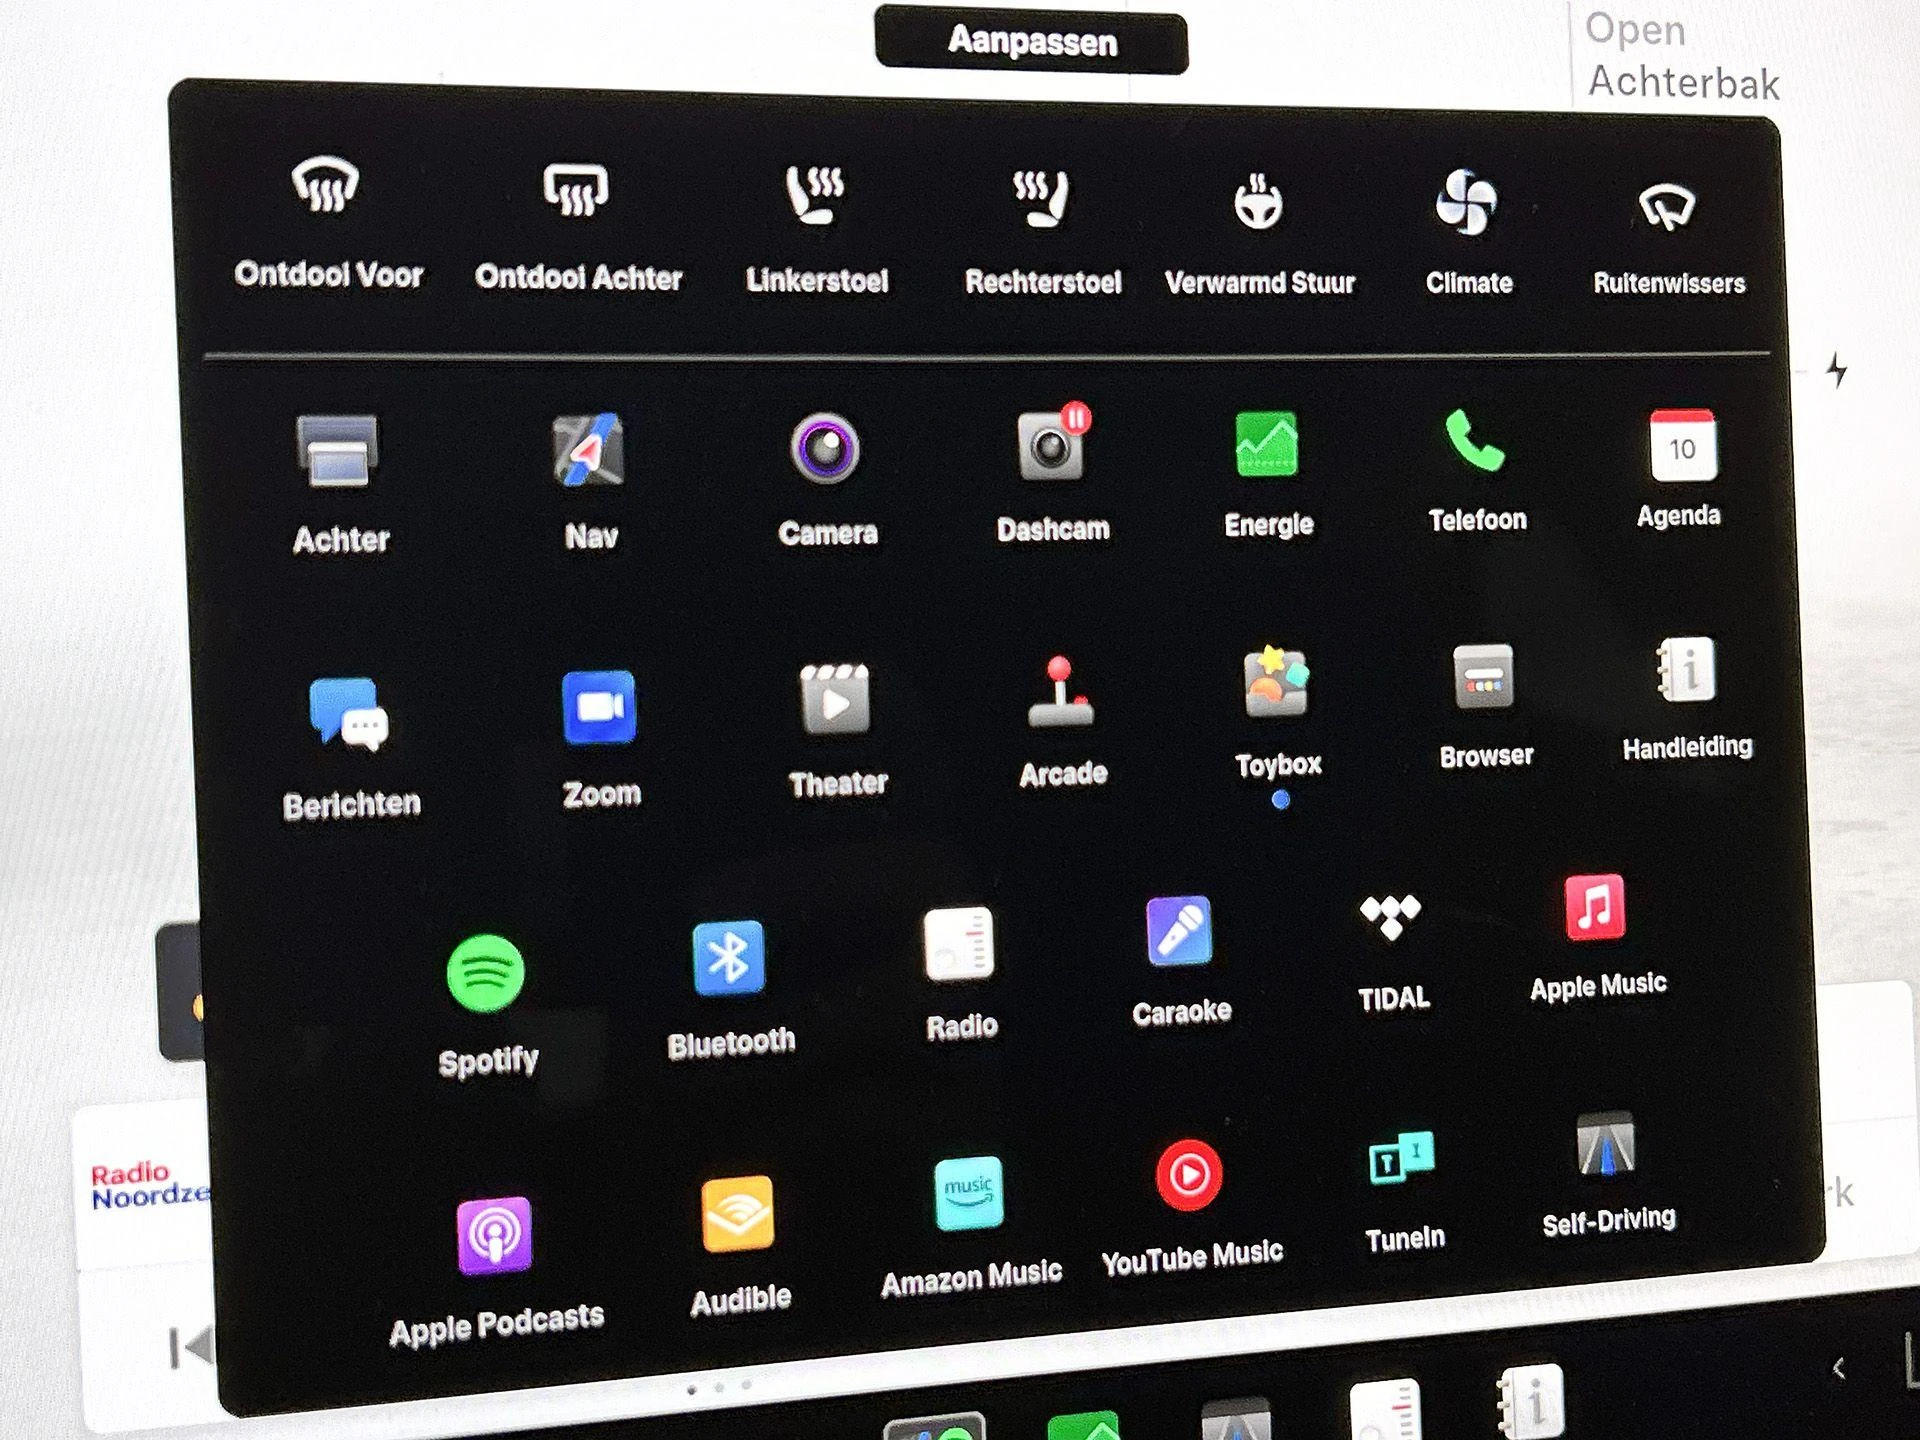
Task: Open the Agenda calendar app
Action: [1683, 445]
